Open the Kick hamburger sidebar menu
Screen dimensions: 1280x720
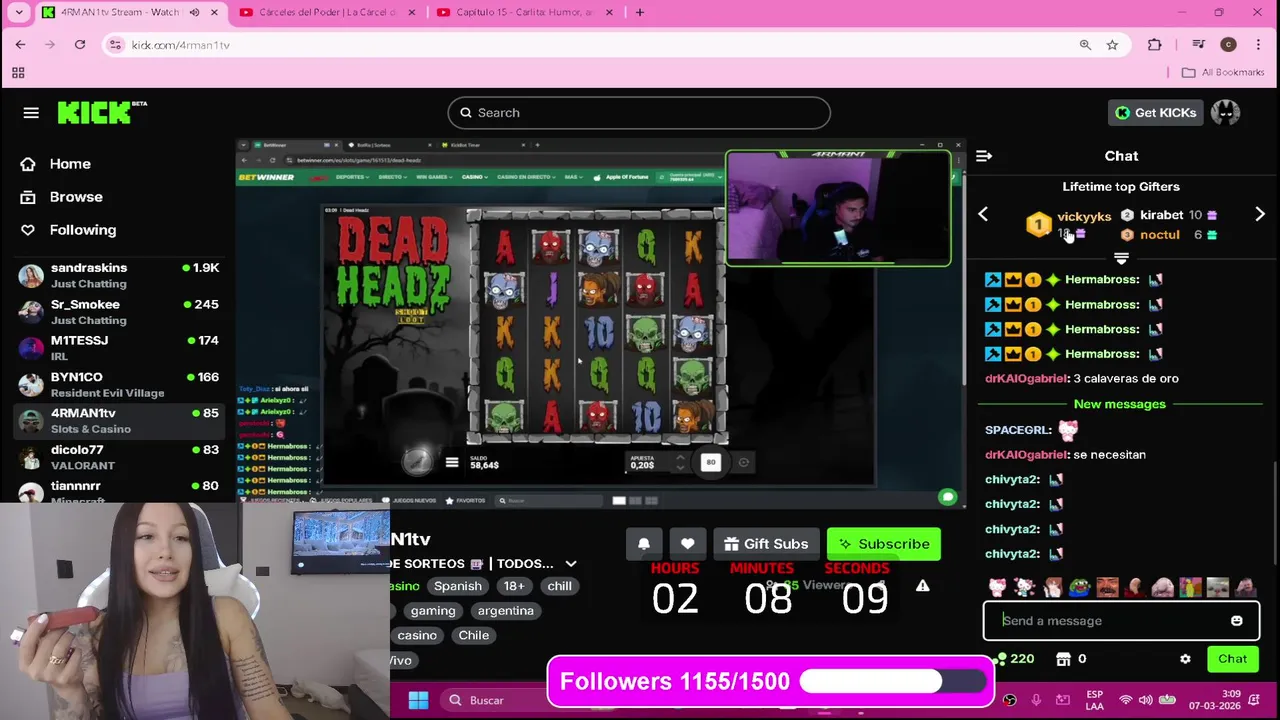point(31,113)
